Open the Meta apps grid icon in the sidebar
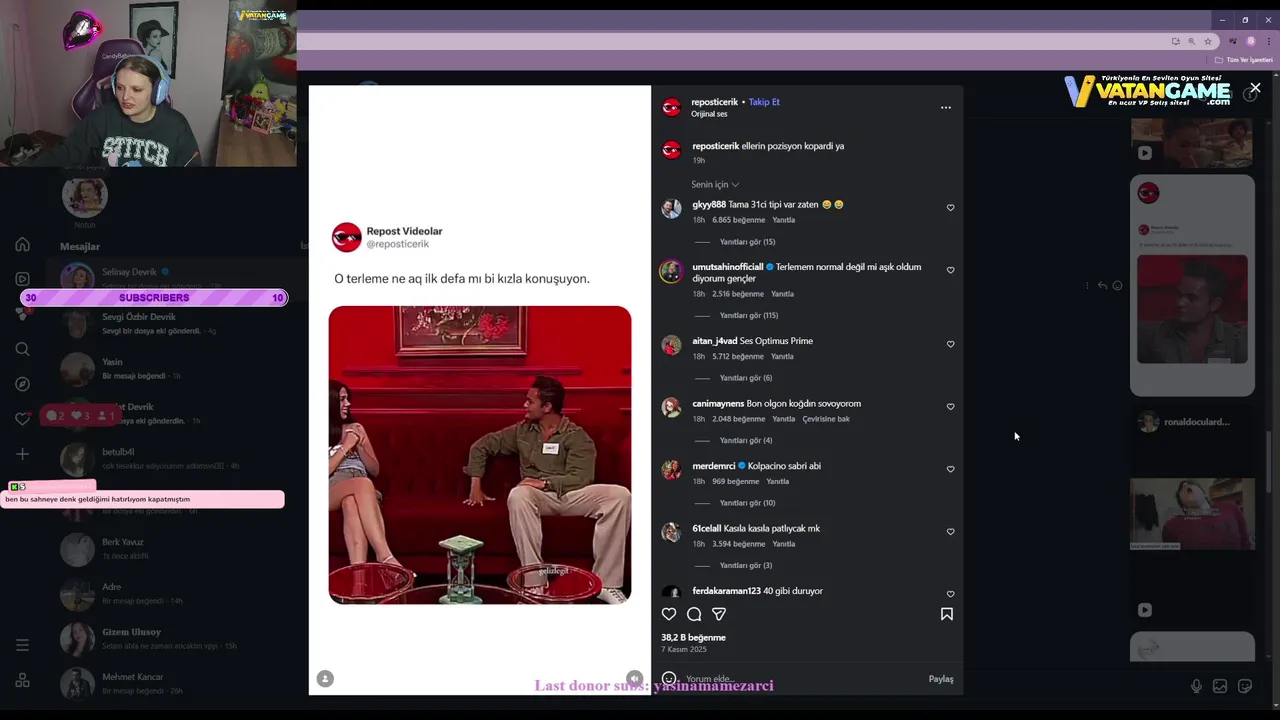 [x=22, y=680]
